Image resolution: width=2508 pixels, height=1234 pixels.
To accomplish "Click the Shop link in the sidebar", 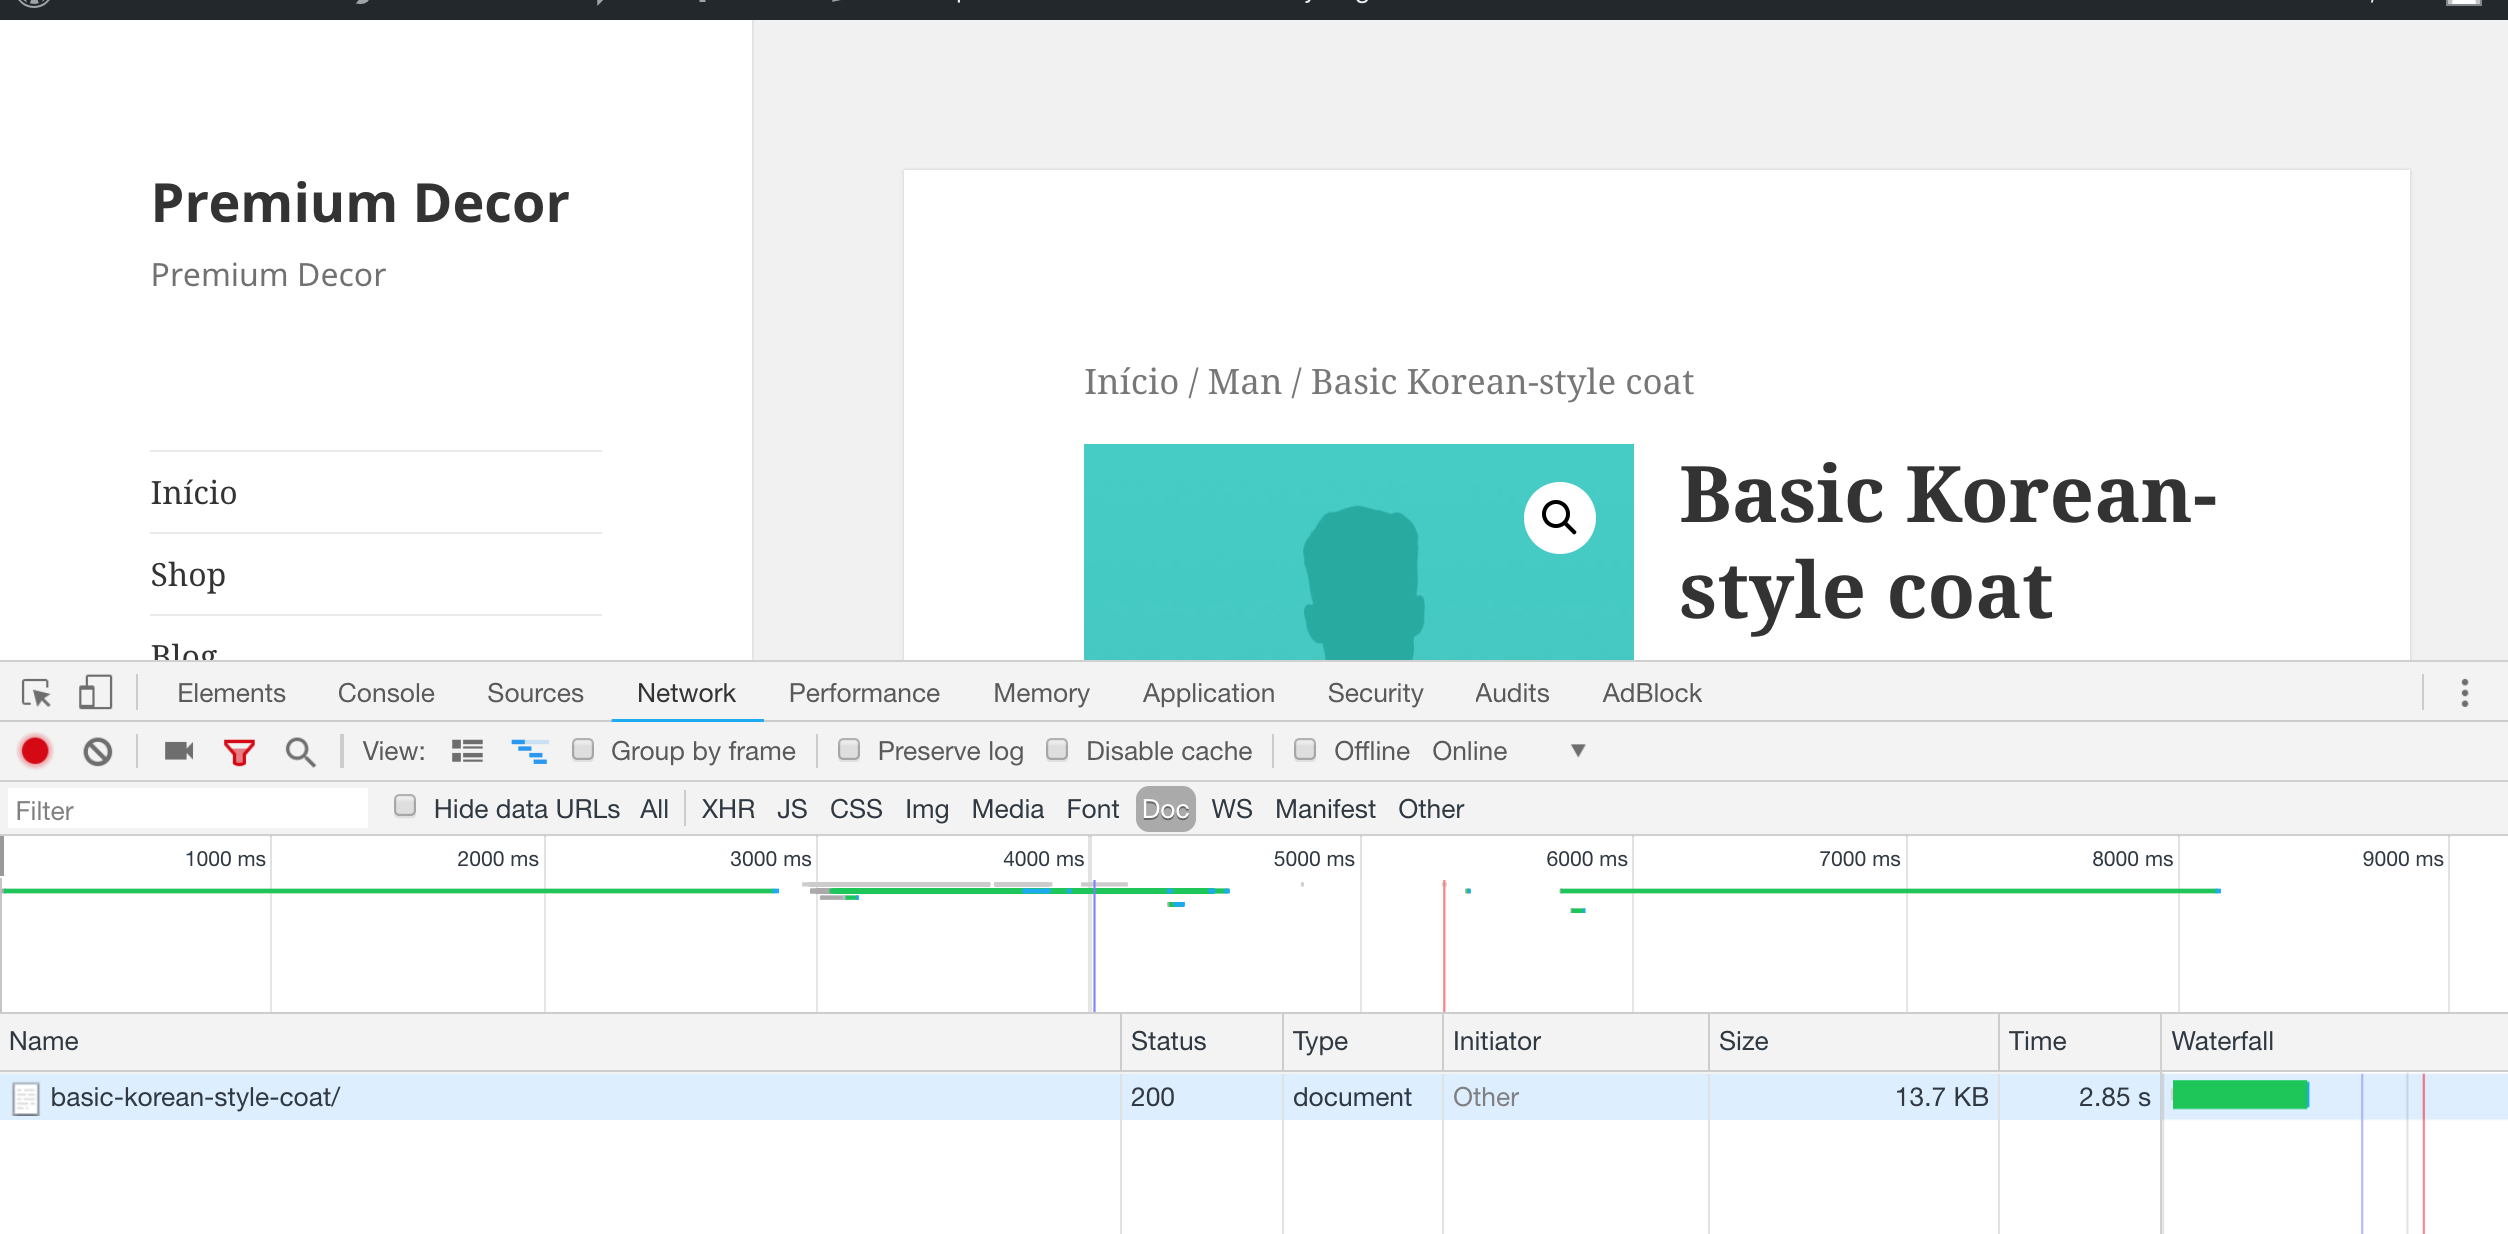I will [188, 575].
